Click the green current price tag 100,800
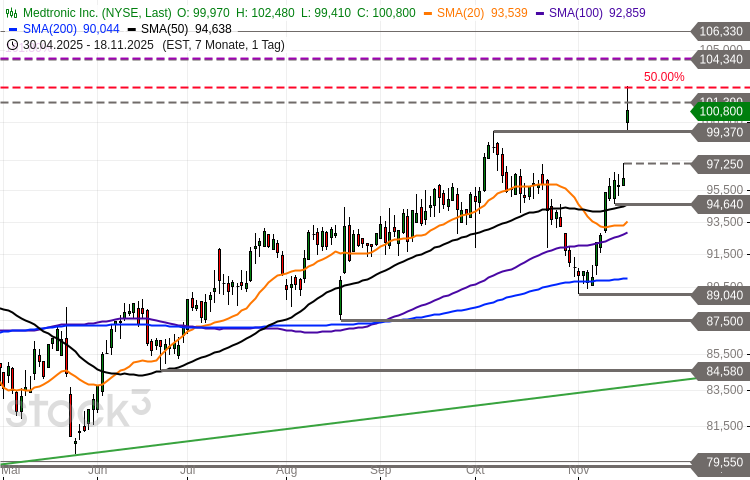 [x=720, y=111]
